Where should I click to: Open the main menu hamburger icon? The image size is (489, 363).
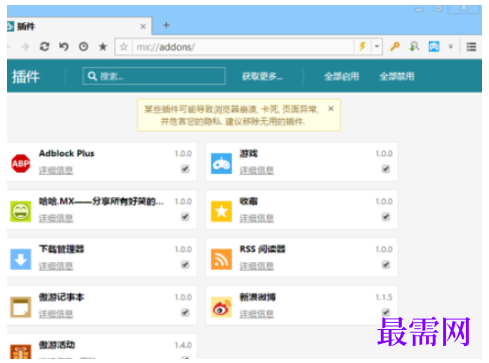click(471, 47)
